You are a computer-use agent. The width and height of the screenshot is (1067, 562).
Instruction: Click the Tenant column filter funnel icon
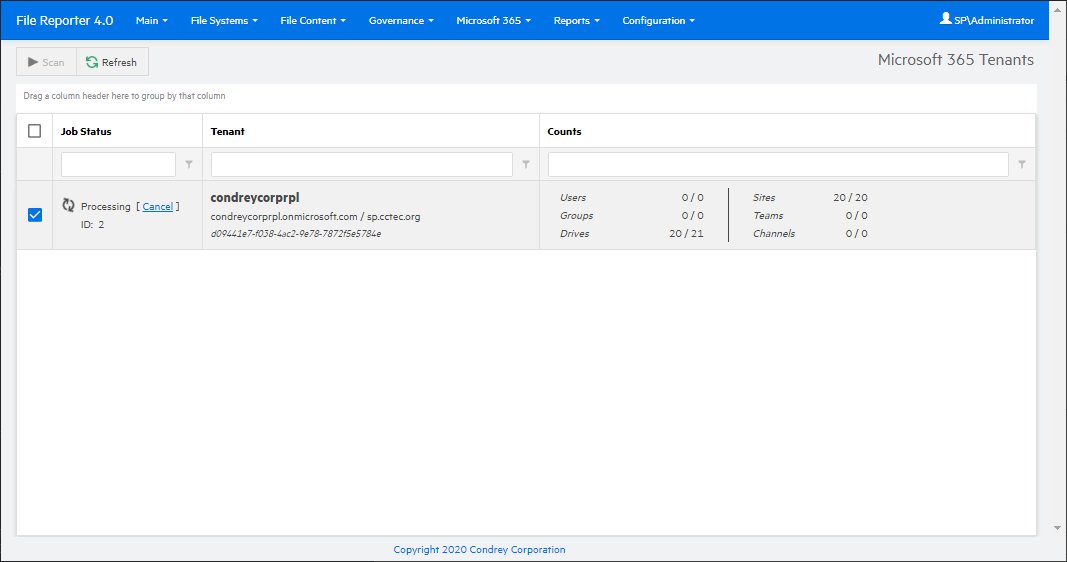[x=526, y=165]
